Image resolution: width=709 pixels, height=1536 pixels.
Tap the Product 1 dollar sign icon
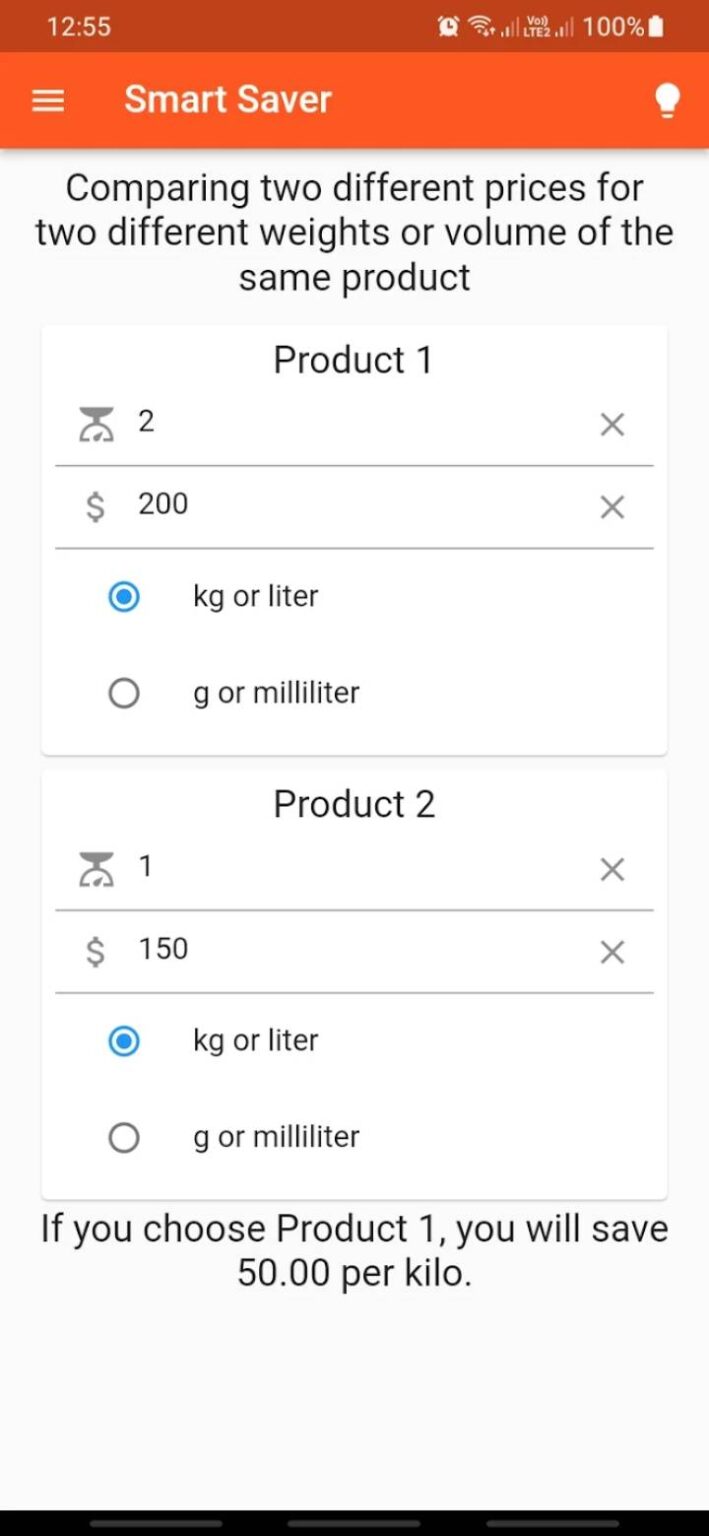tap(95, 506)
